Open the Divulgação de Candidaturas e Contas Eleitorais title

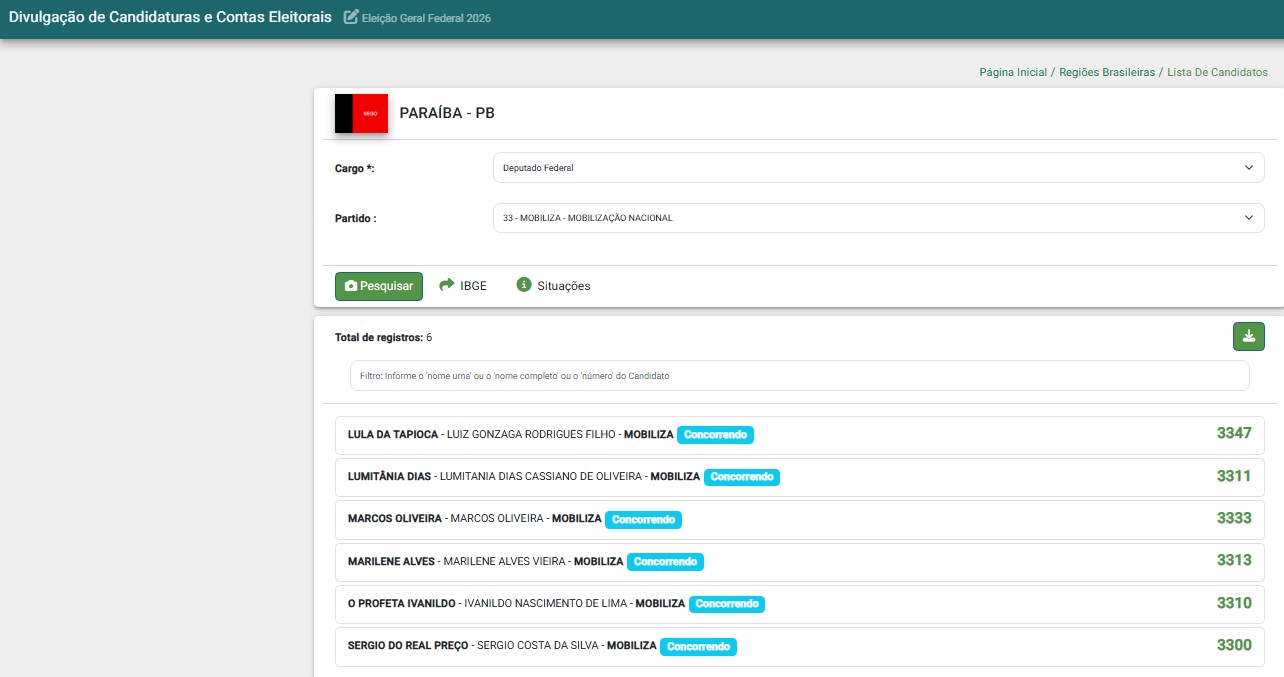(170, 18)
